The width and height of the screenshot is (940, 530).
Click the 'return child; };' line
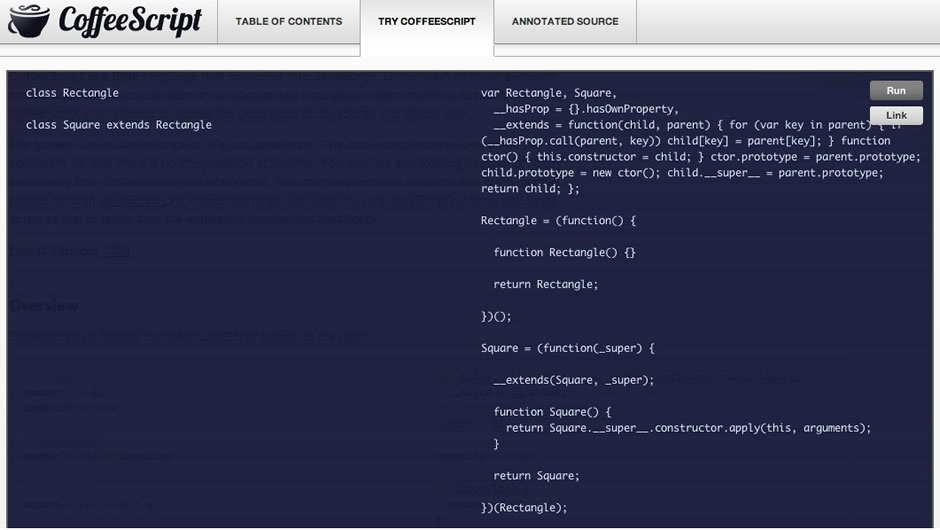(x=530, y=189)
